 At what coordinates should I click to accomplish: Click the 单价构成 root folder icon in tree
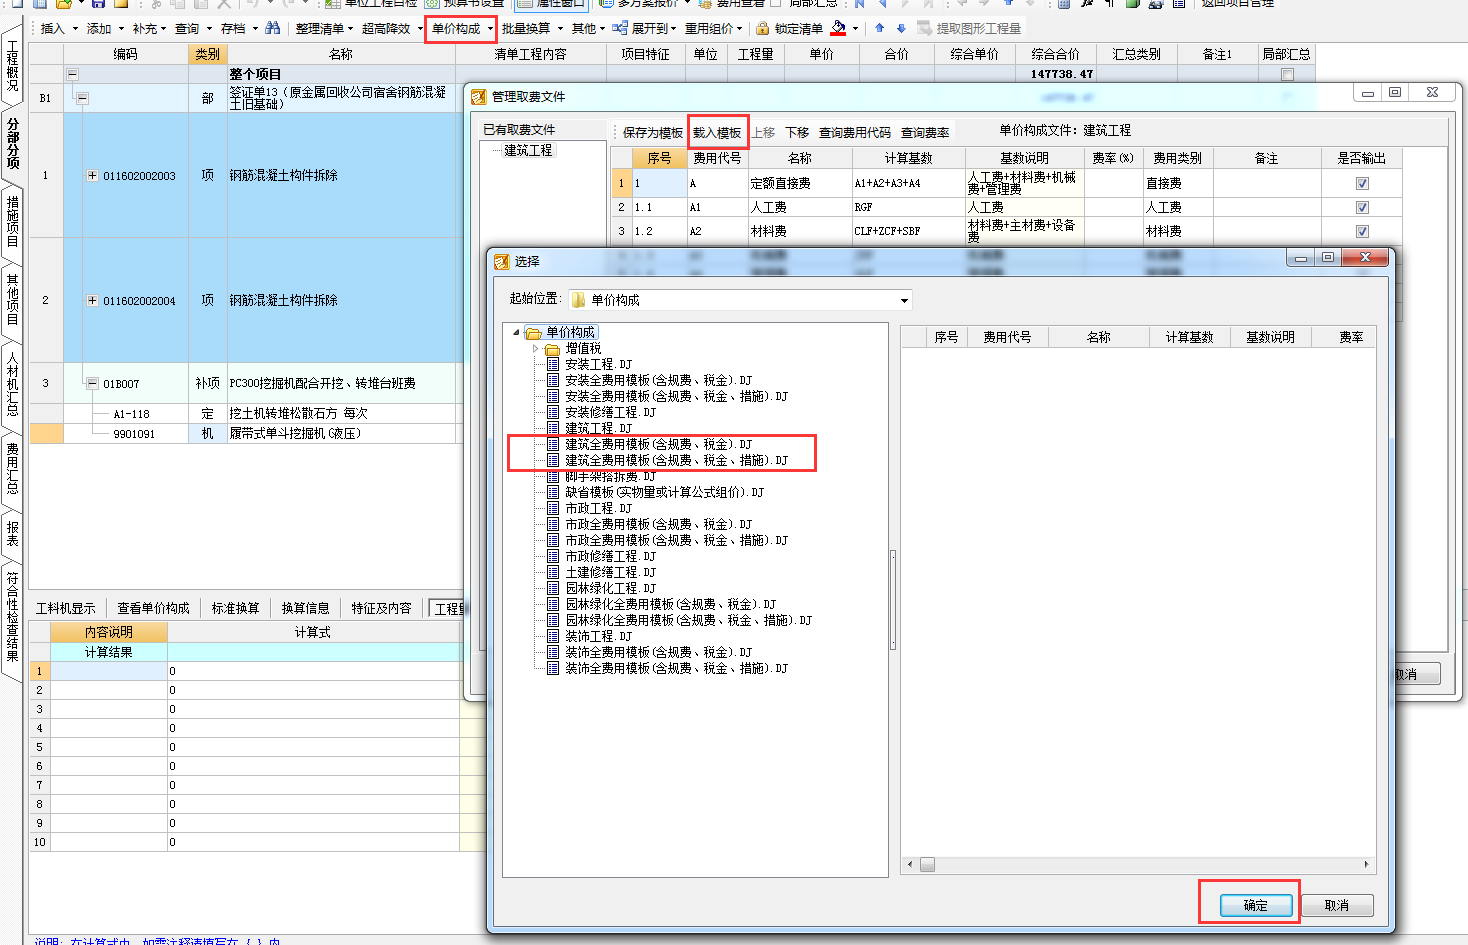click(534, 332)
